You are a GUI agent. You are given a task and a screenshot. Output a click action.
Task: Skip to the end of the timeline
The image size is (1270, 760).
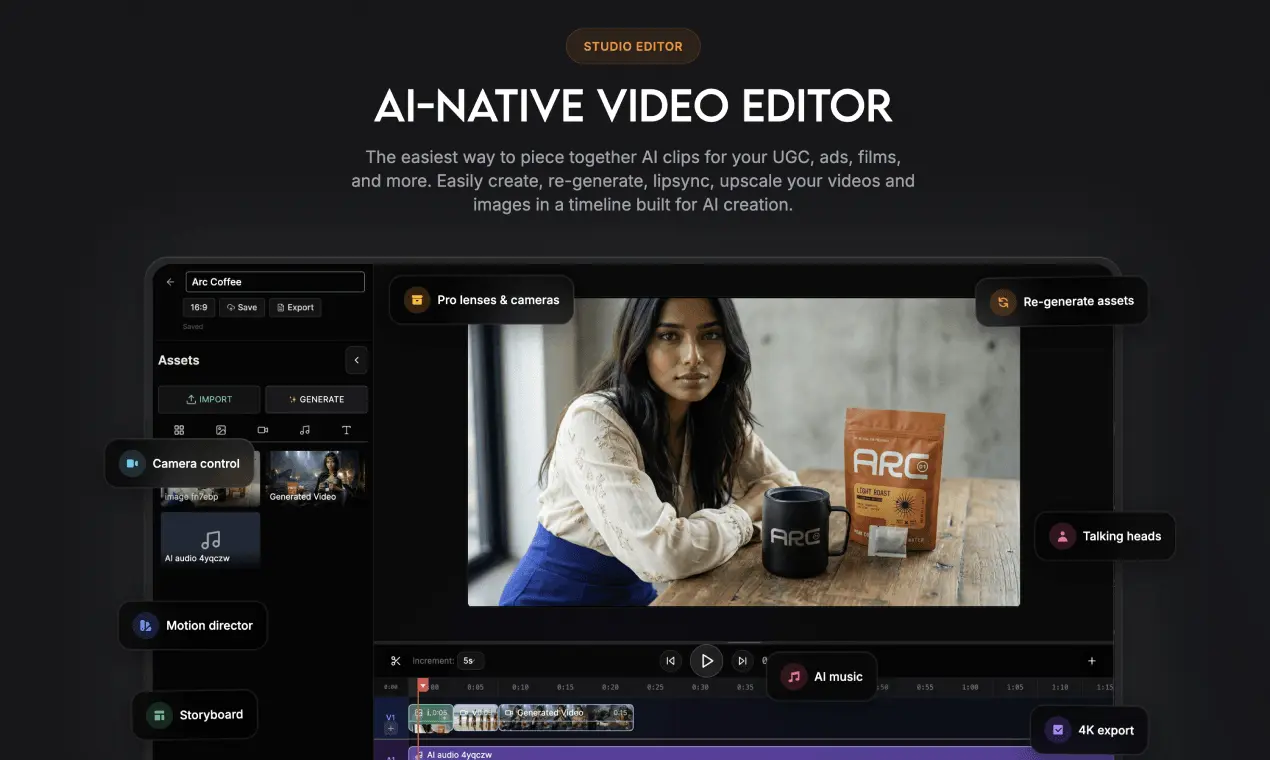pos(742,661)
